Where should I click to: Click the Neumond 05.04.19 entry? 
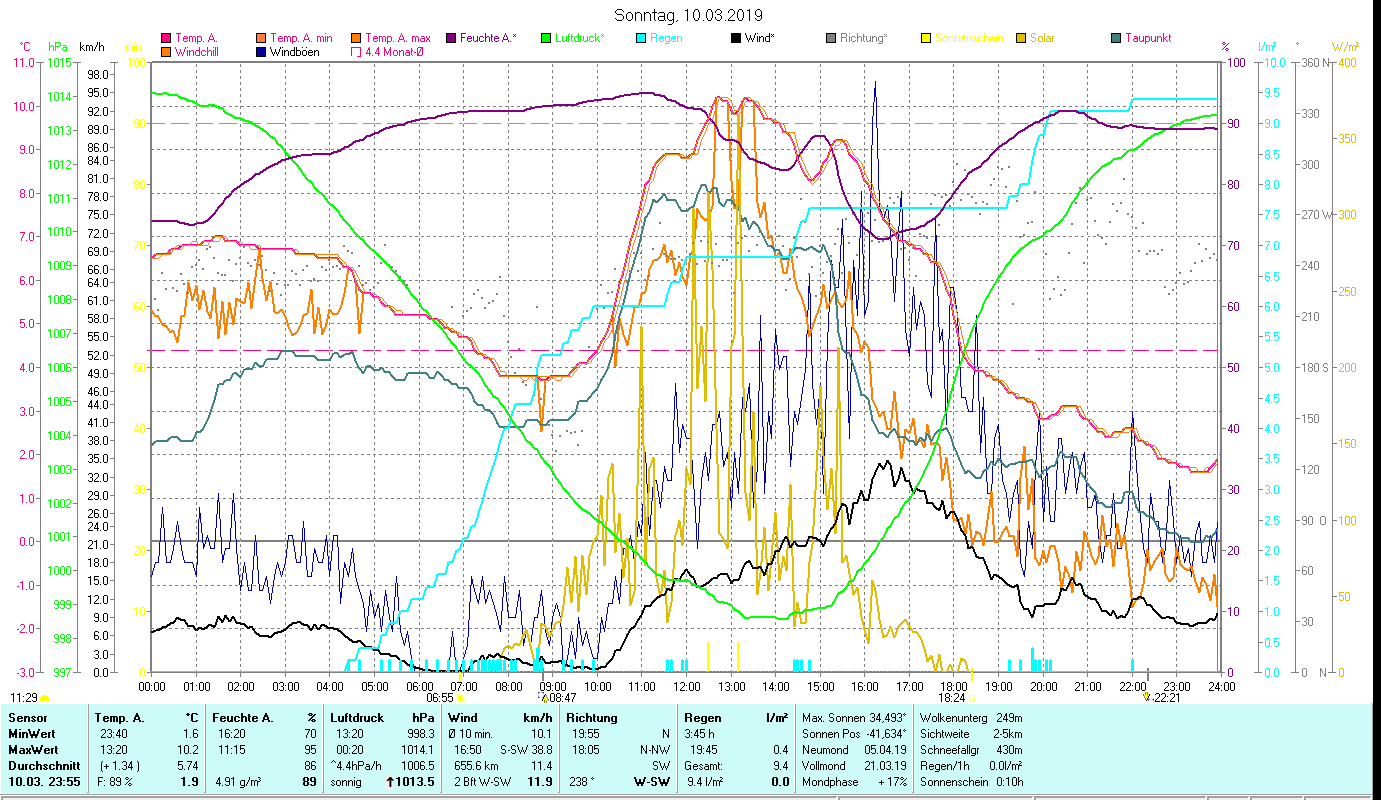pyautogui.click(x=854, y=750)
